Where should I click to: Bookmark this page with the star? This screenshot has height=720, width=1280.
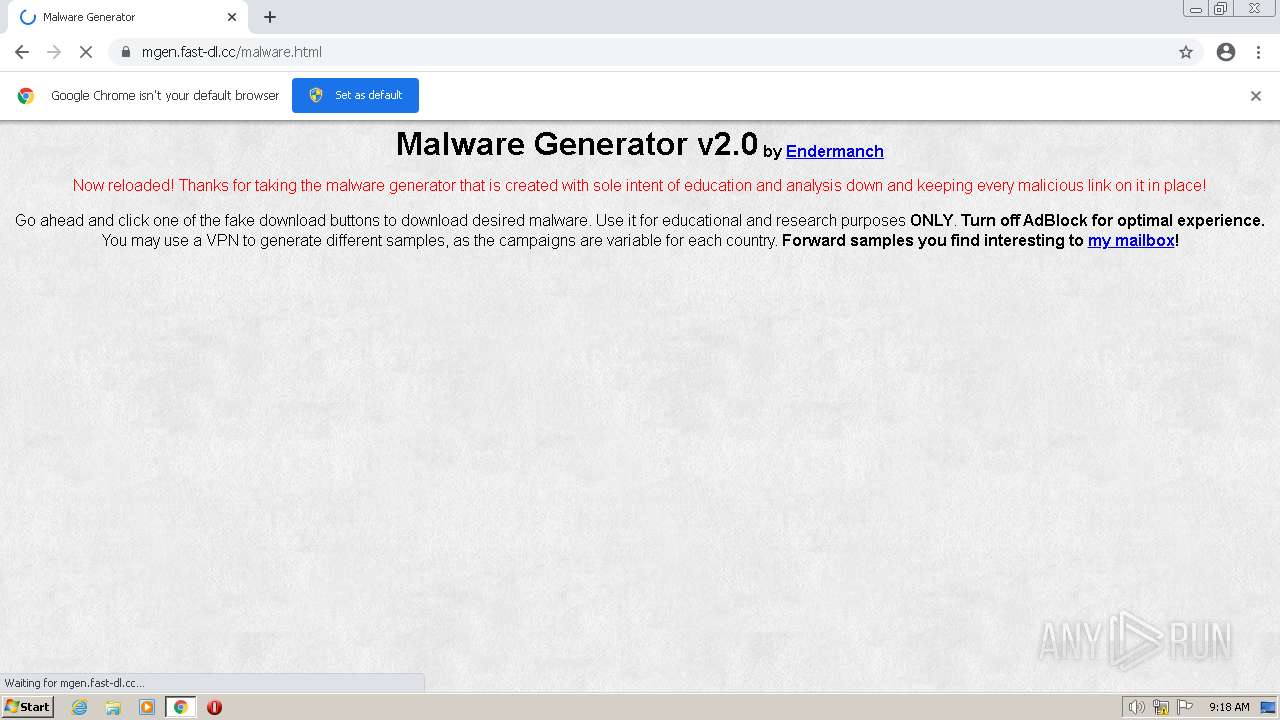click(1186, 52)
